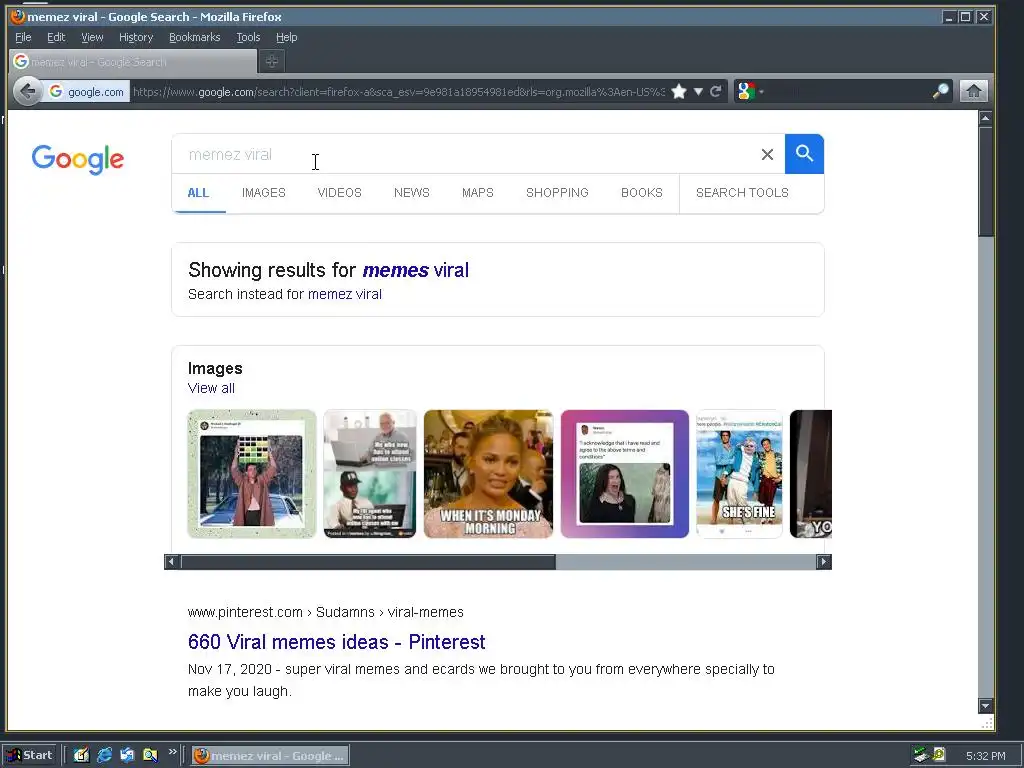Screen dimensions: 1024x768
Task: Open the URL history dropdown arrow
Action: 698,91
